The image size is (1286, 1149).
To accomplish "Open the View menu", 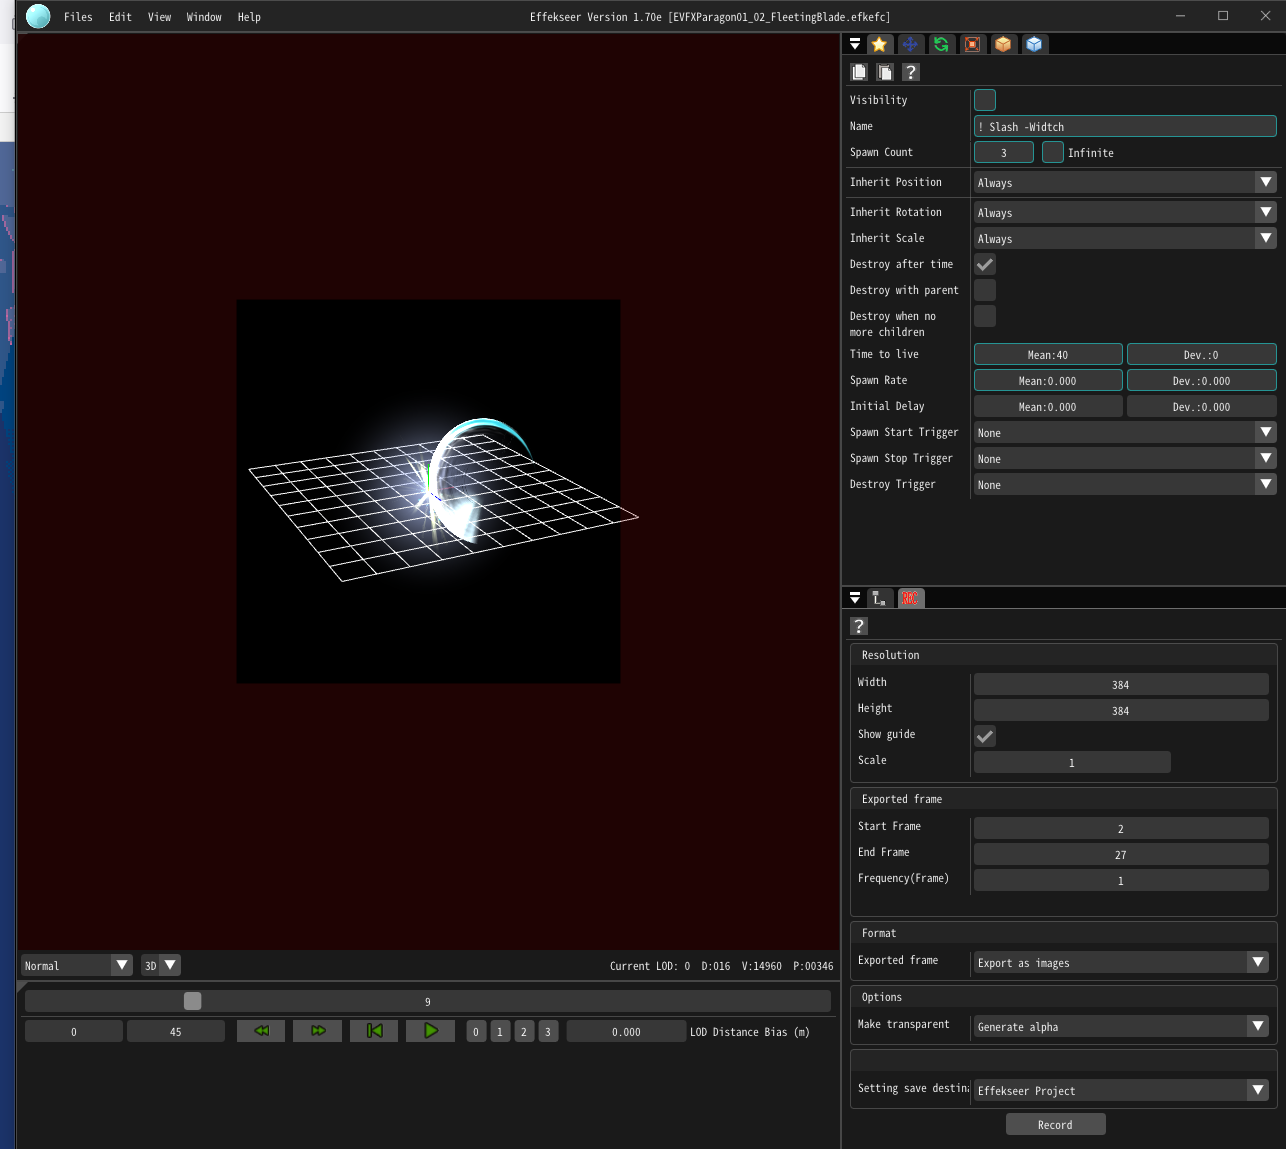I will [159, 17].
